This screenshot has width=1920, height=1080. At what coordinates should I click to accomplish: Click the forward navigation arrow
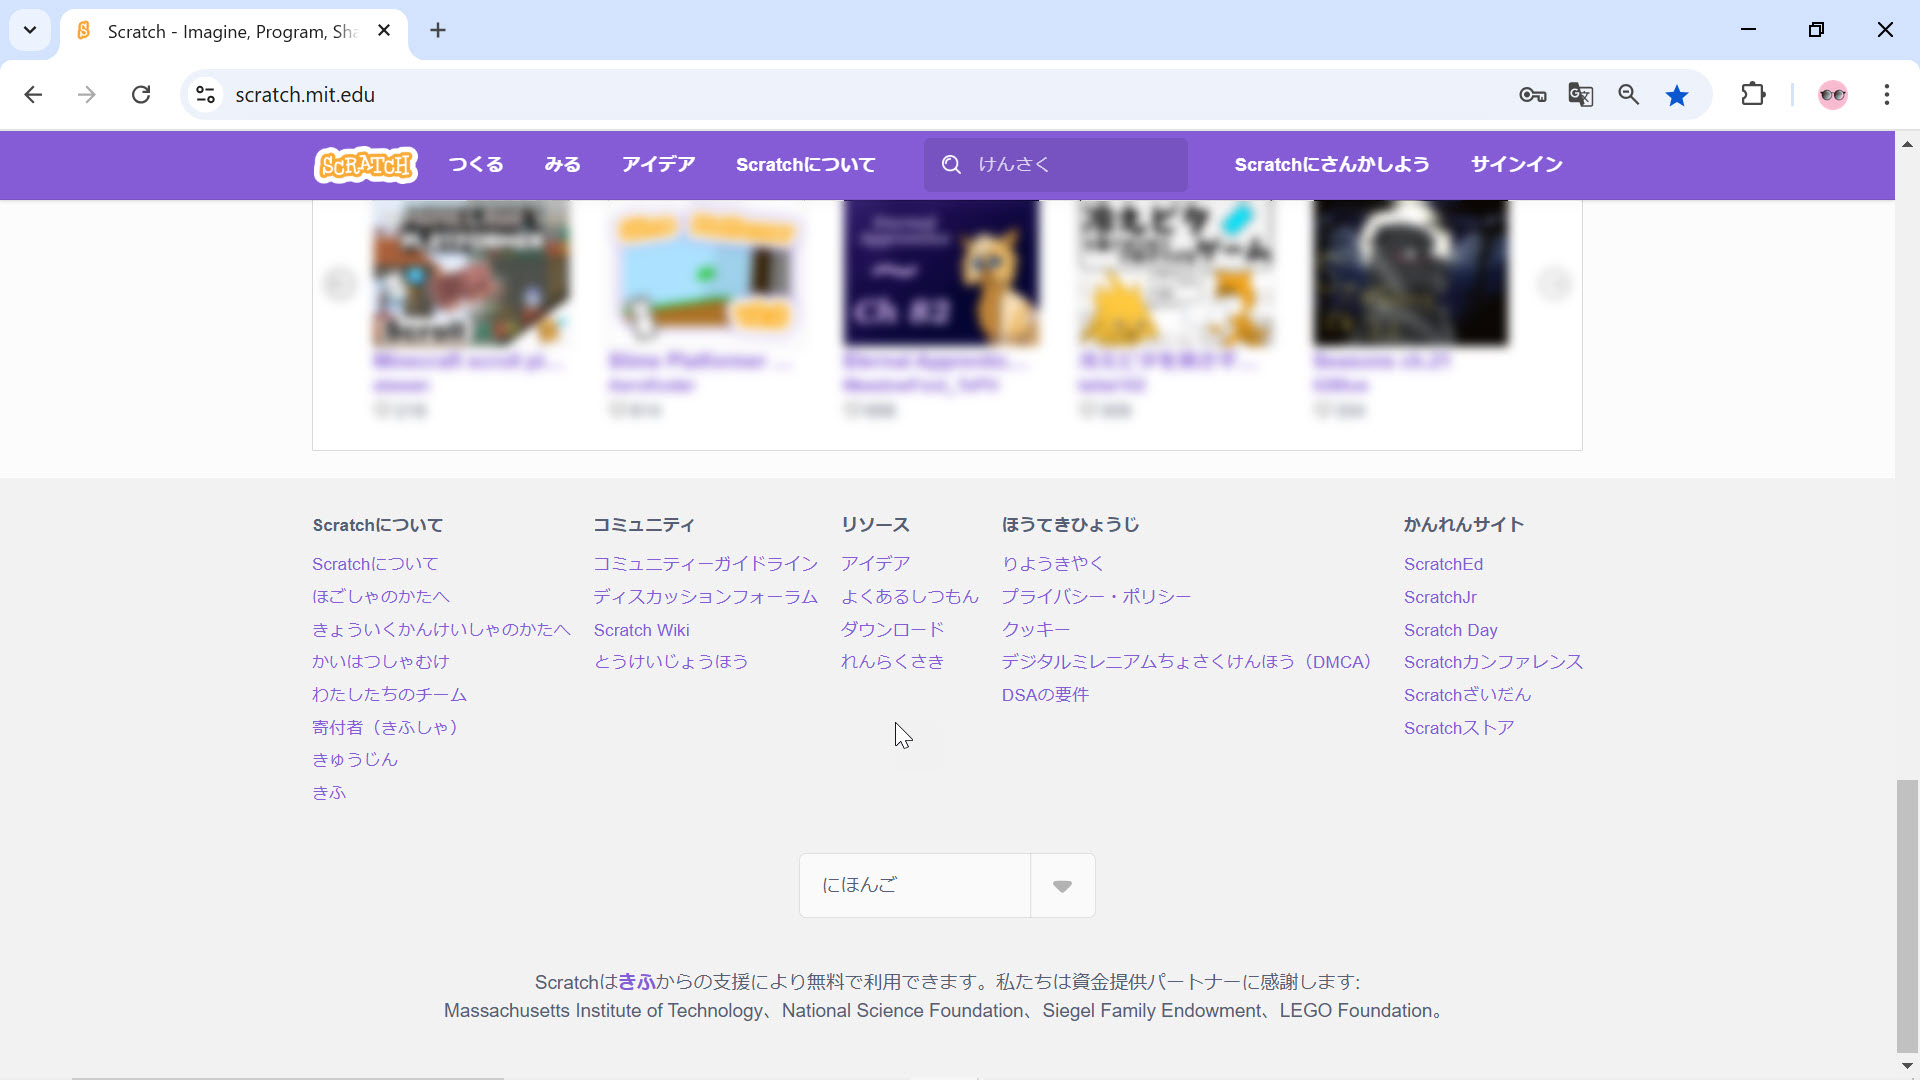87,95
